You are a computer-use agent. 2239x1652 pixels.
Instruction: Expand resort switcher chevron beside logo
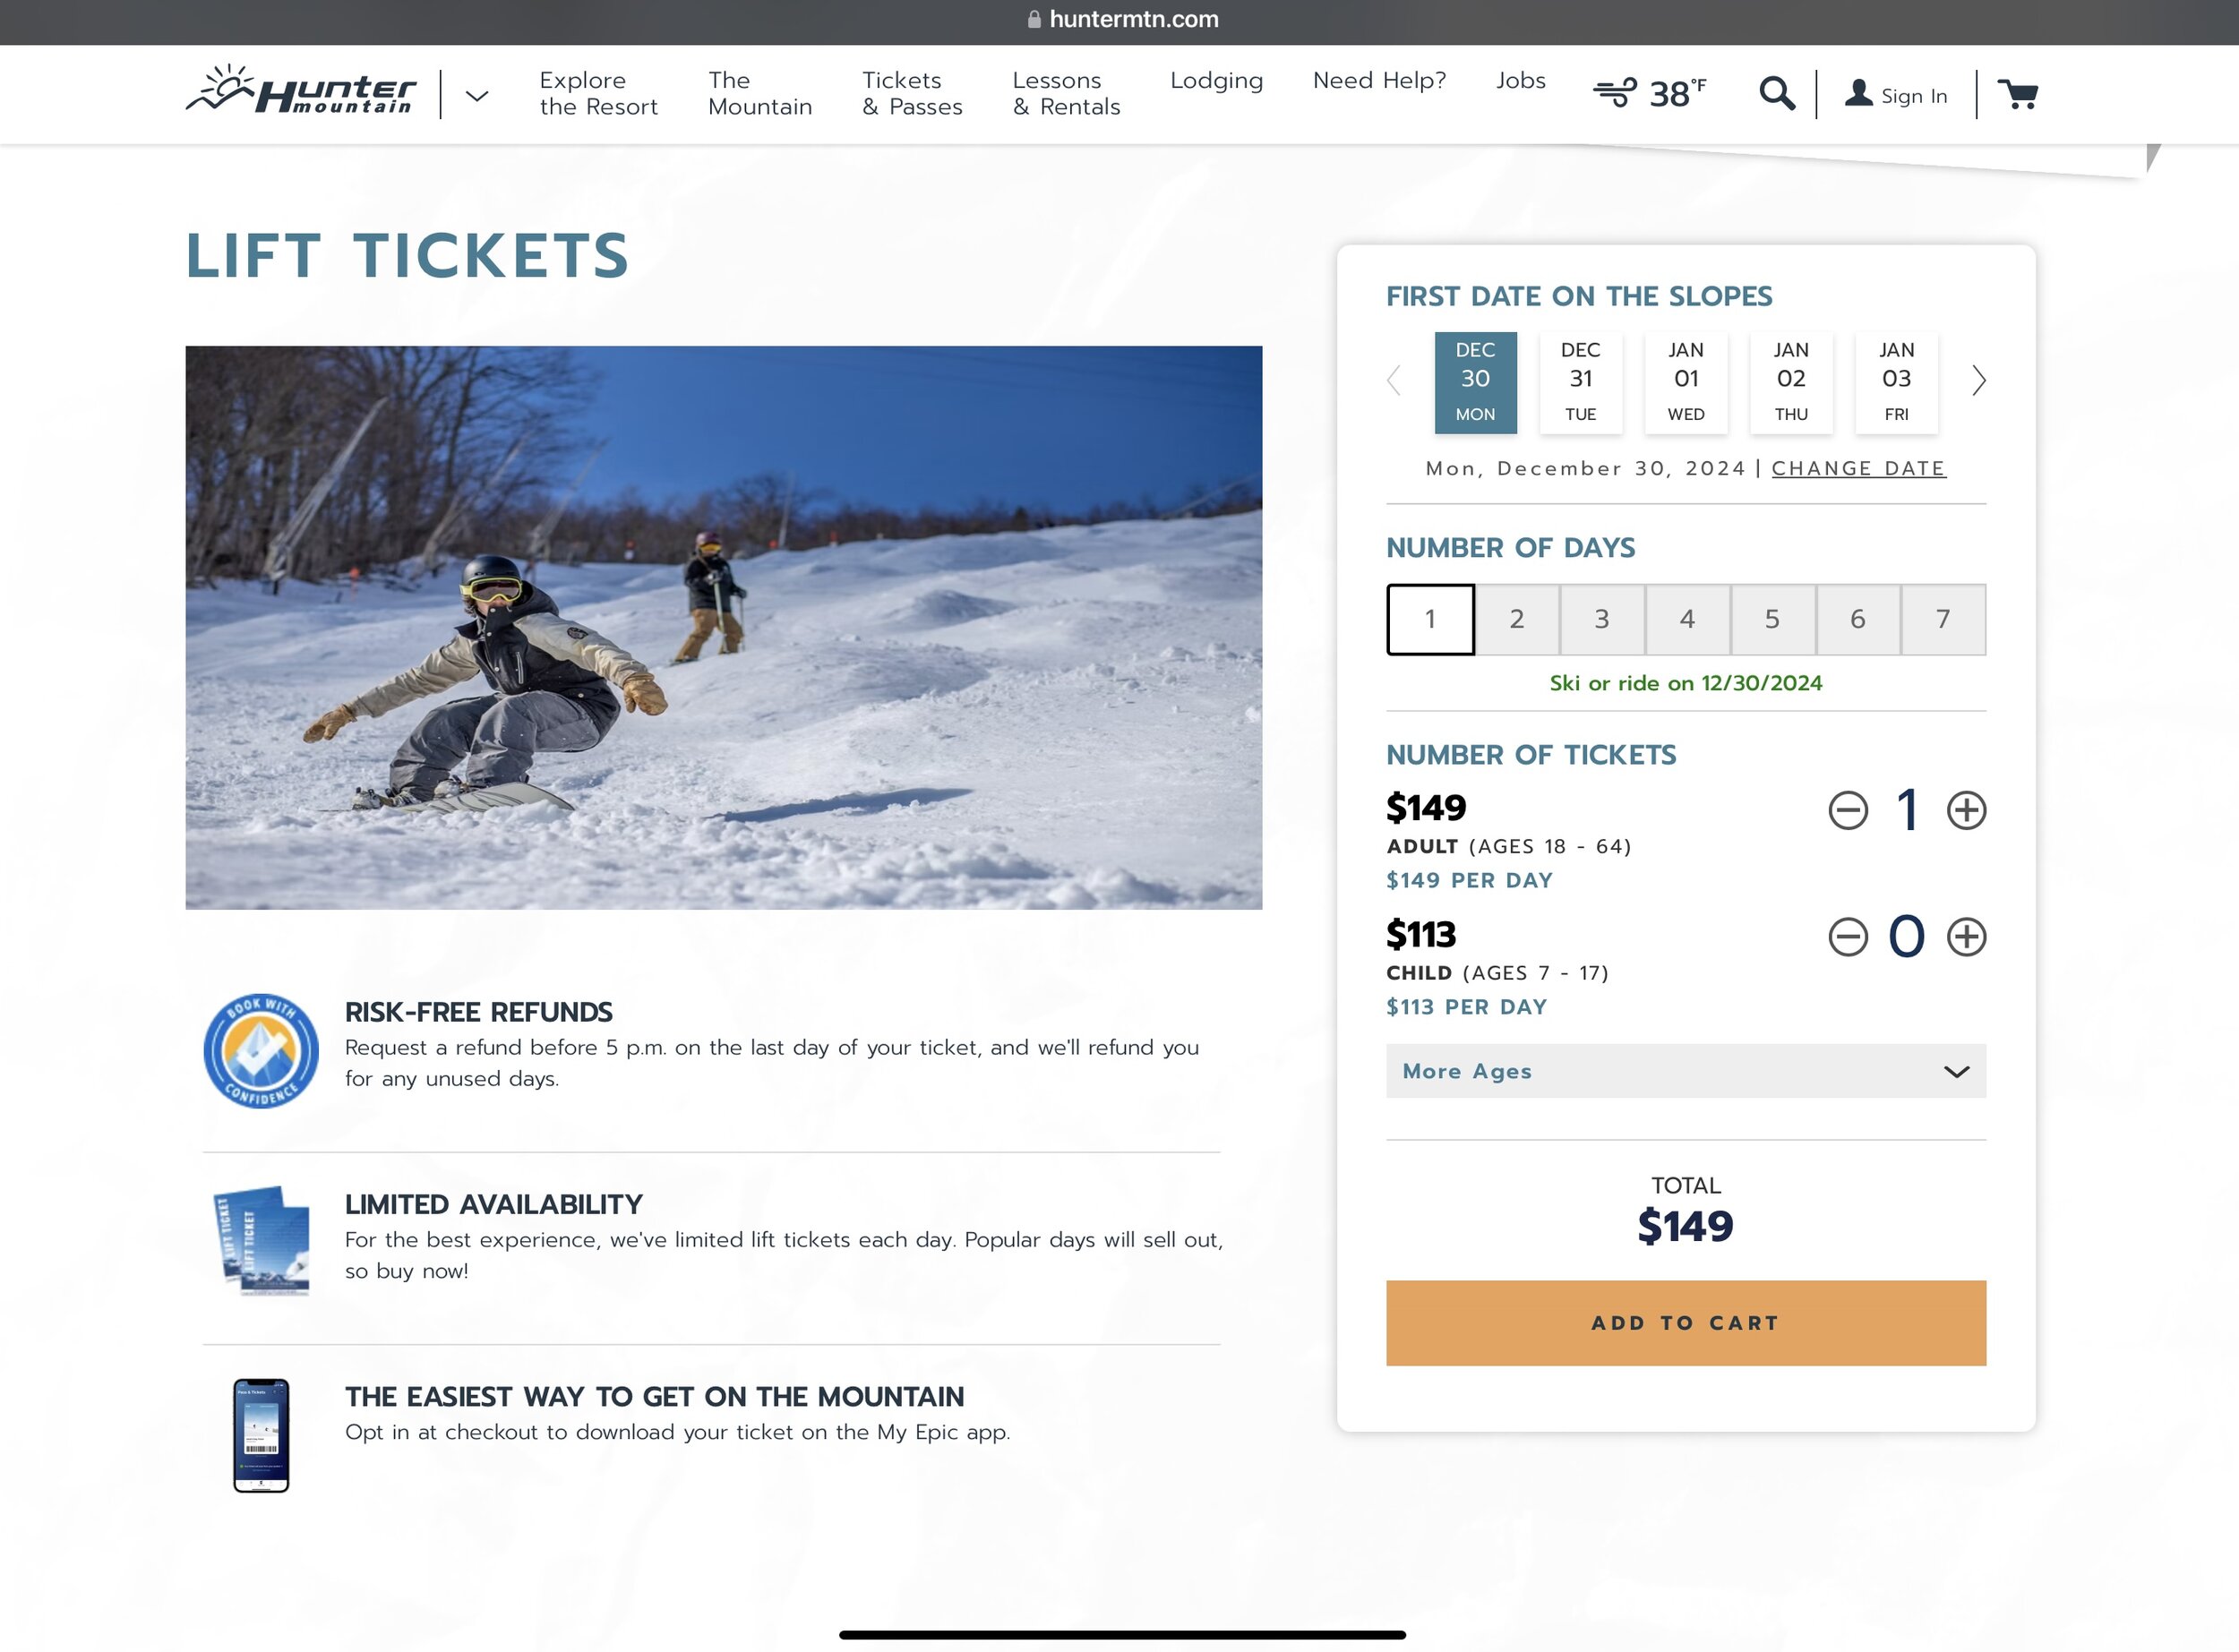[477, 96]
